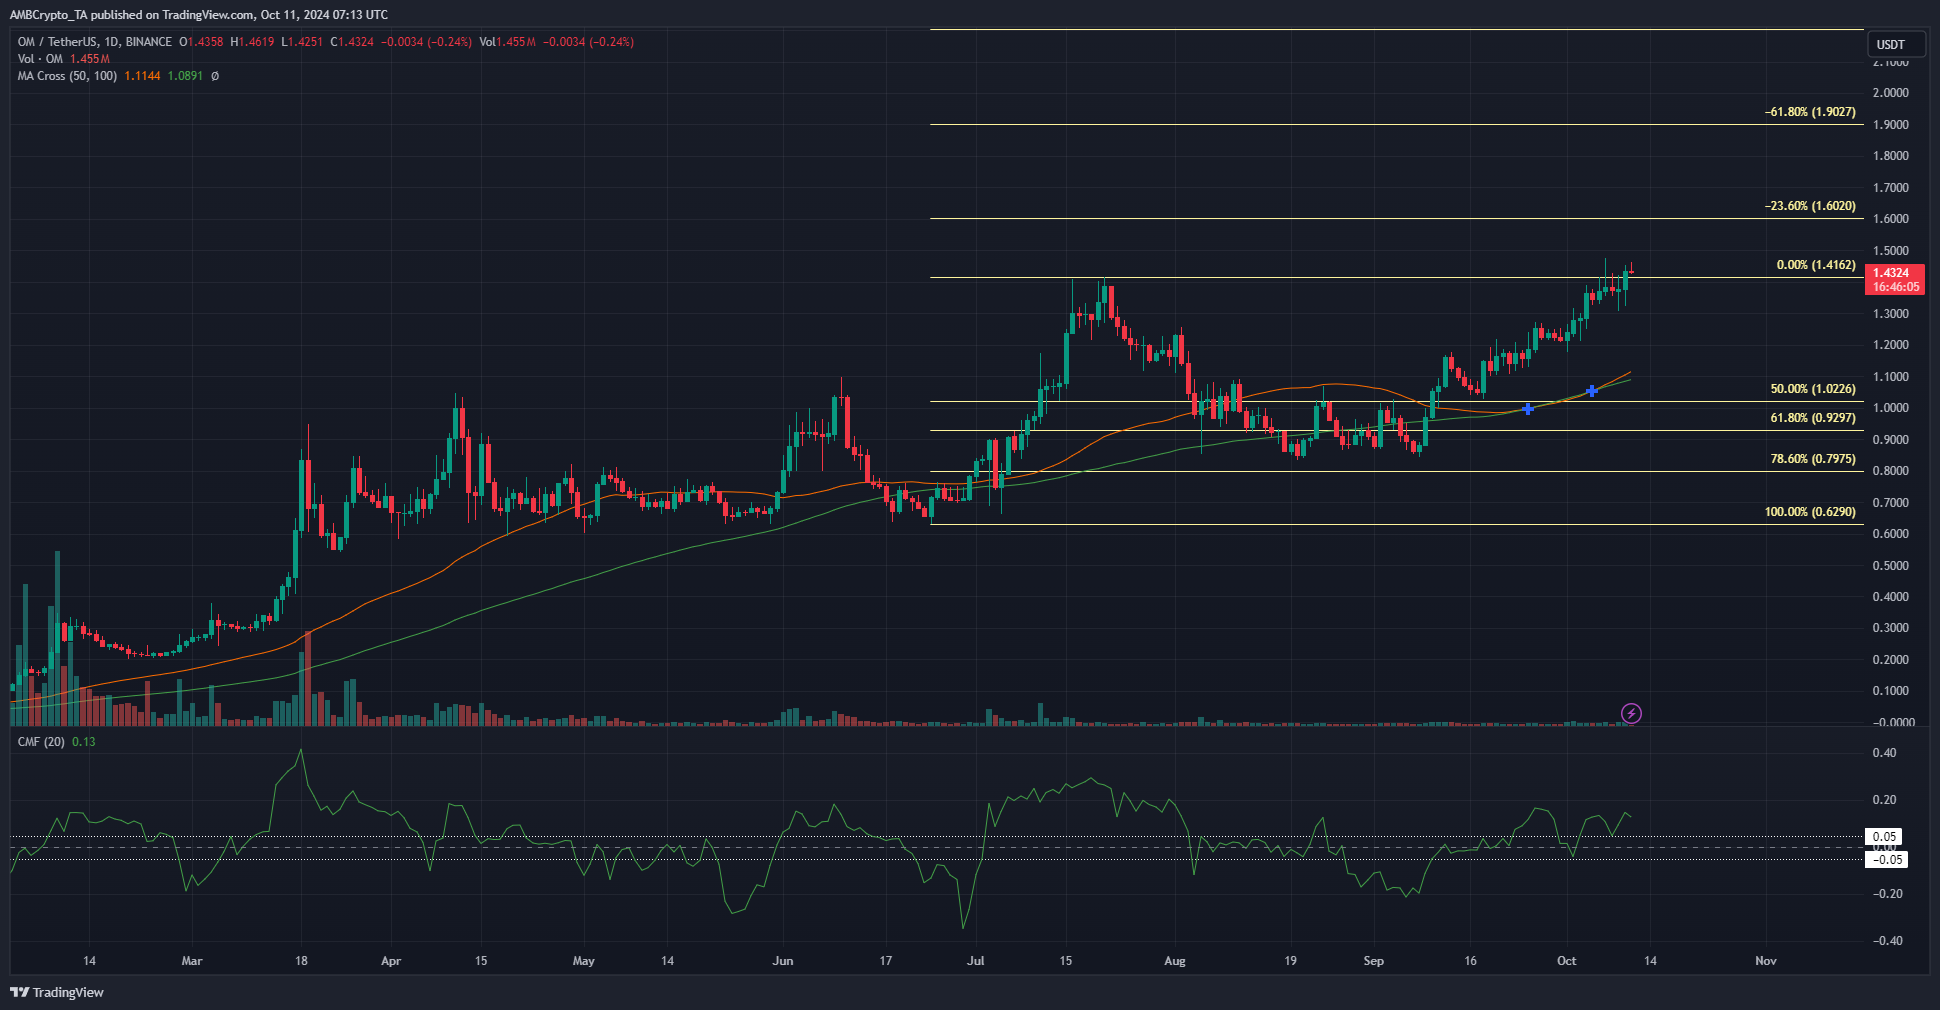Viewport: 1940px width, 1010px height.
Task: Click the 0.5000 price axis label
Action: coord(1890,566)
